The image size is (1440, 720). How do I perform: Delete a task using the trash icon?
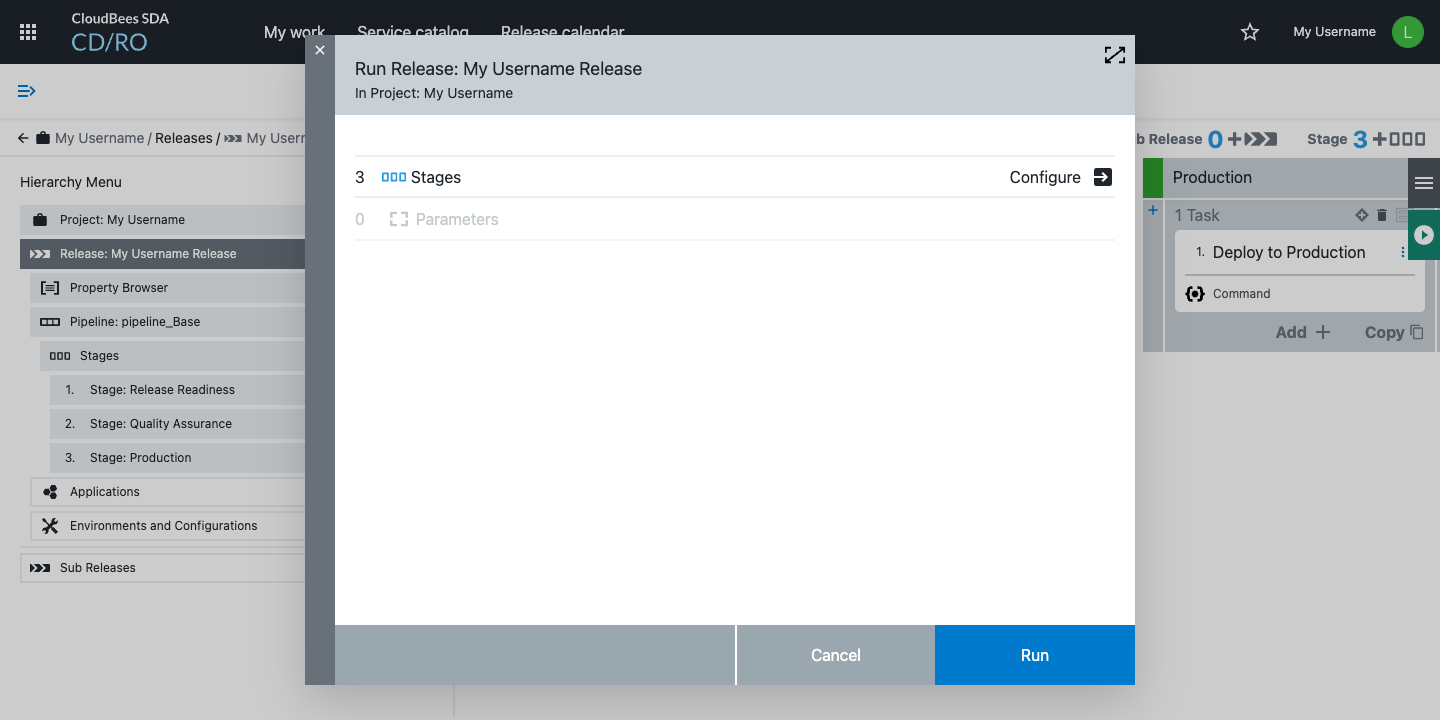pos(1382,214)
